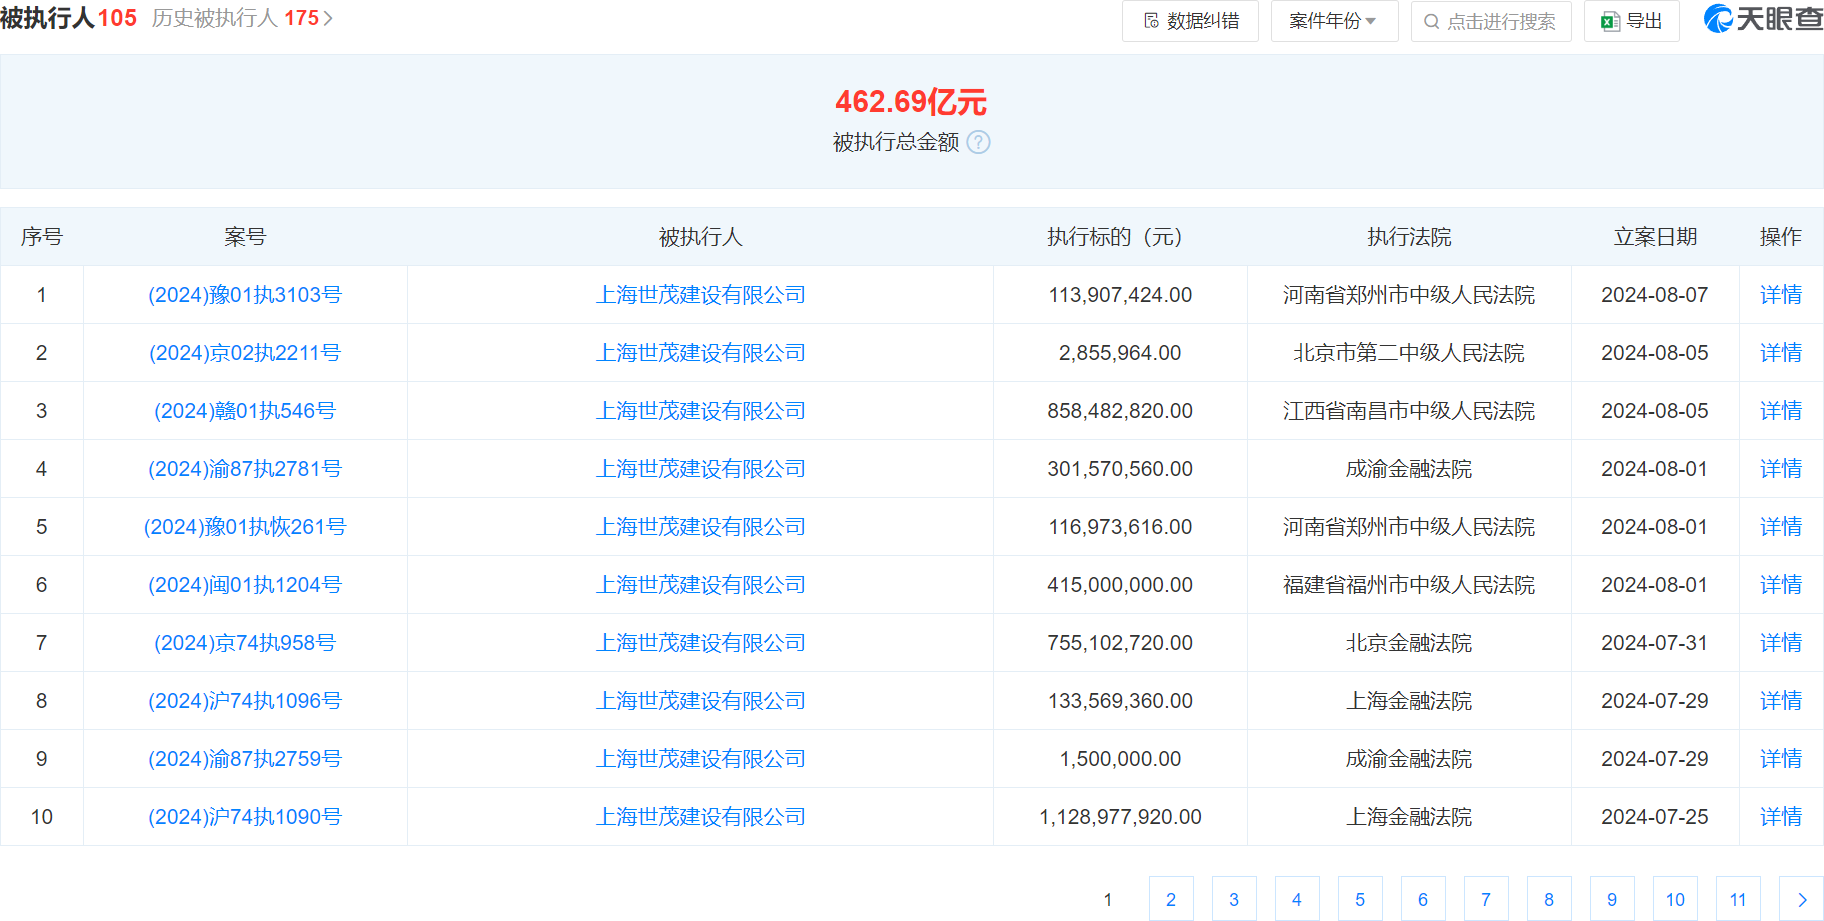The width and height of the screenshot is (1824, 921).
Task: Click 上海世茂建设有限公司 in row 1
Action: 700,295
